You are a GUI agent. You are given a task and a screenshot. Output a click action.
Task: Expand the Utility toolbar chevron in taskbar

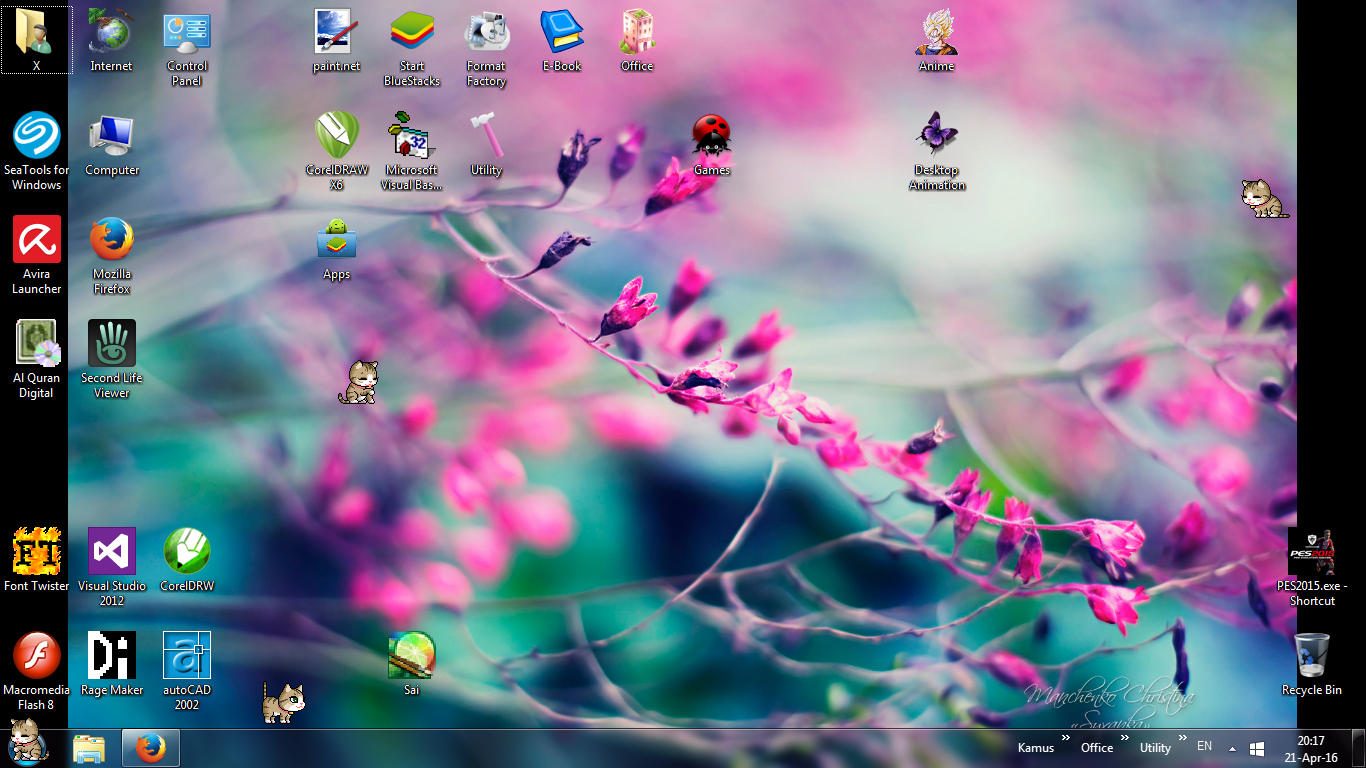tap(1183, 739)
